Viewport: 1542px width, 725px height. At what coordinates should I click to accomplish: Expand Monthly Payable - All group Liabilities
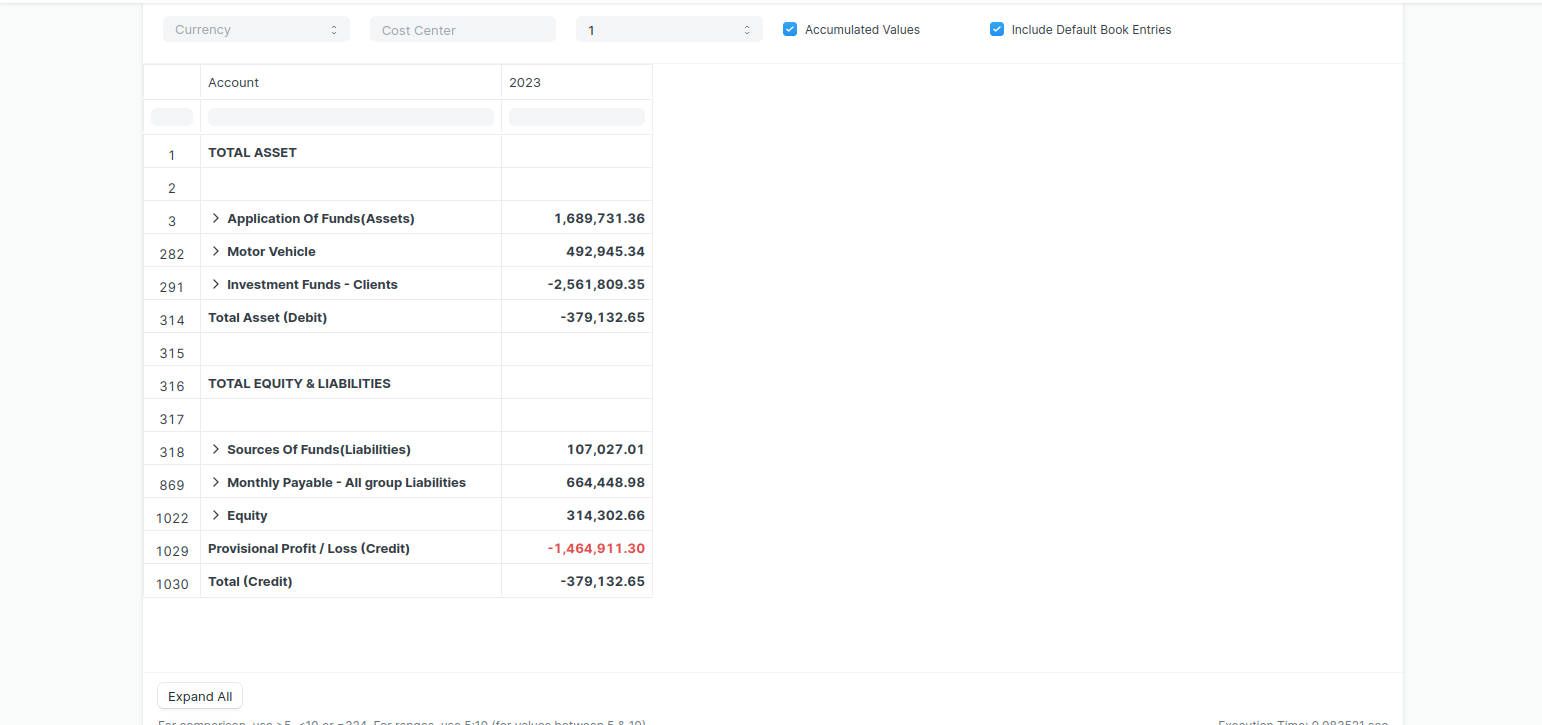click(216, 481)
